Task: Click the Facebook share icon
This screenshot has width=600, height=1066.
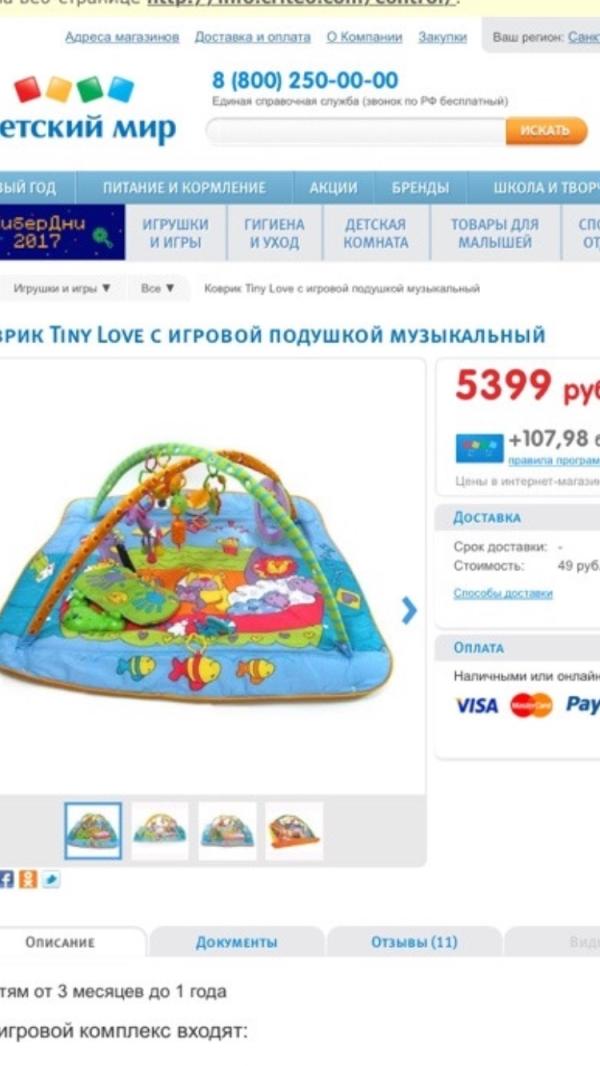Action: [x=6, y=879]
